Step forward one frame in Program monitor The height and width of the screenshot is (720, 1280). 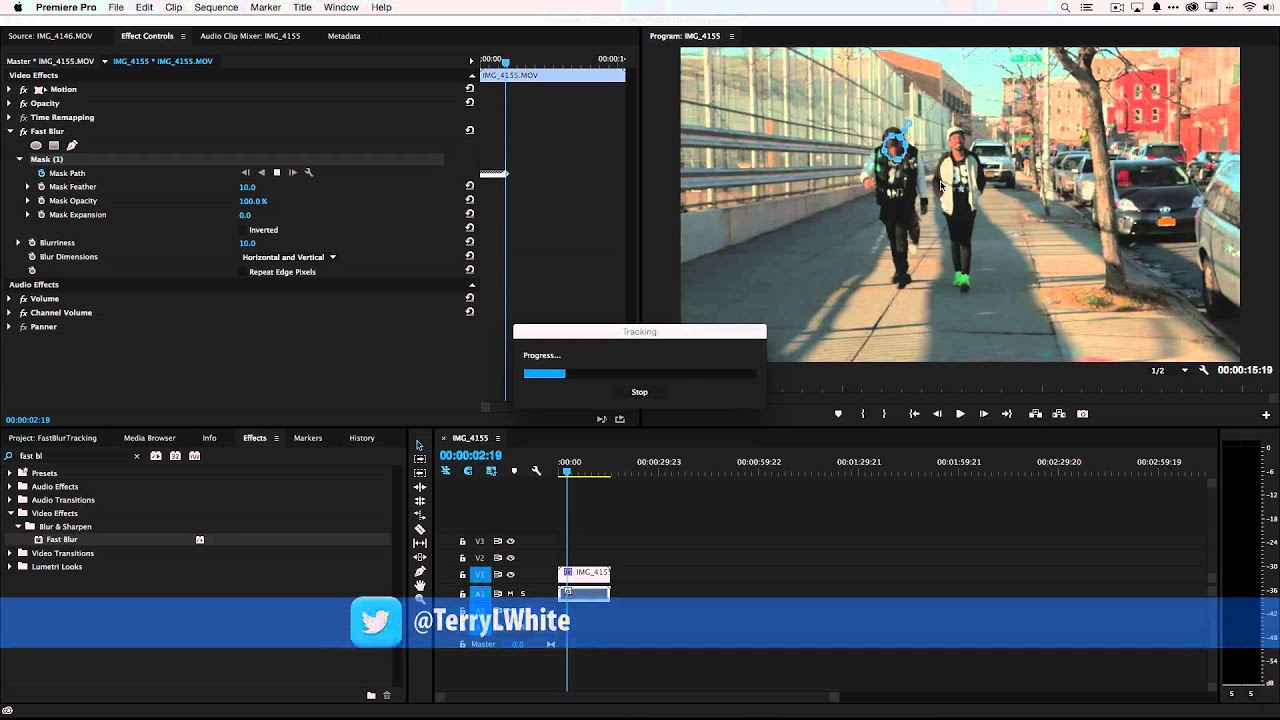click(x=983, y=414)
